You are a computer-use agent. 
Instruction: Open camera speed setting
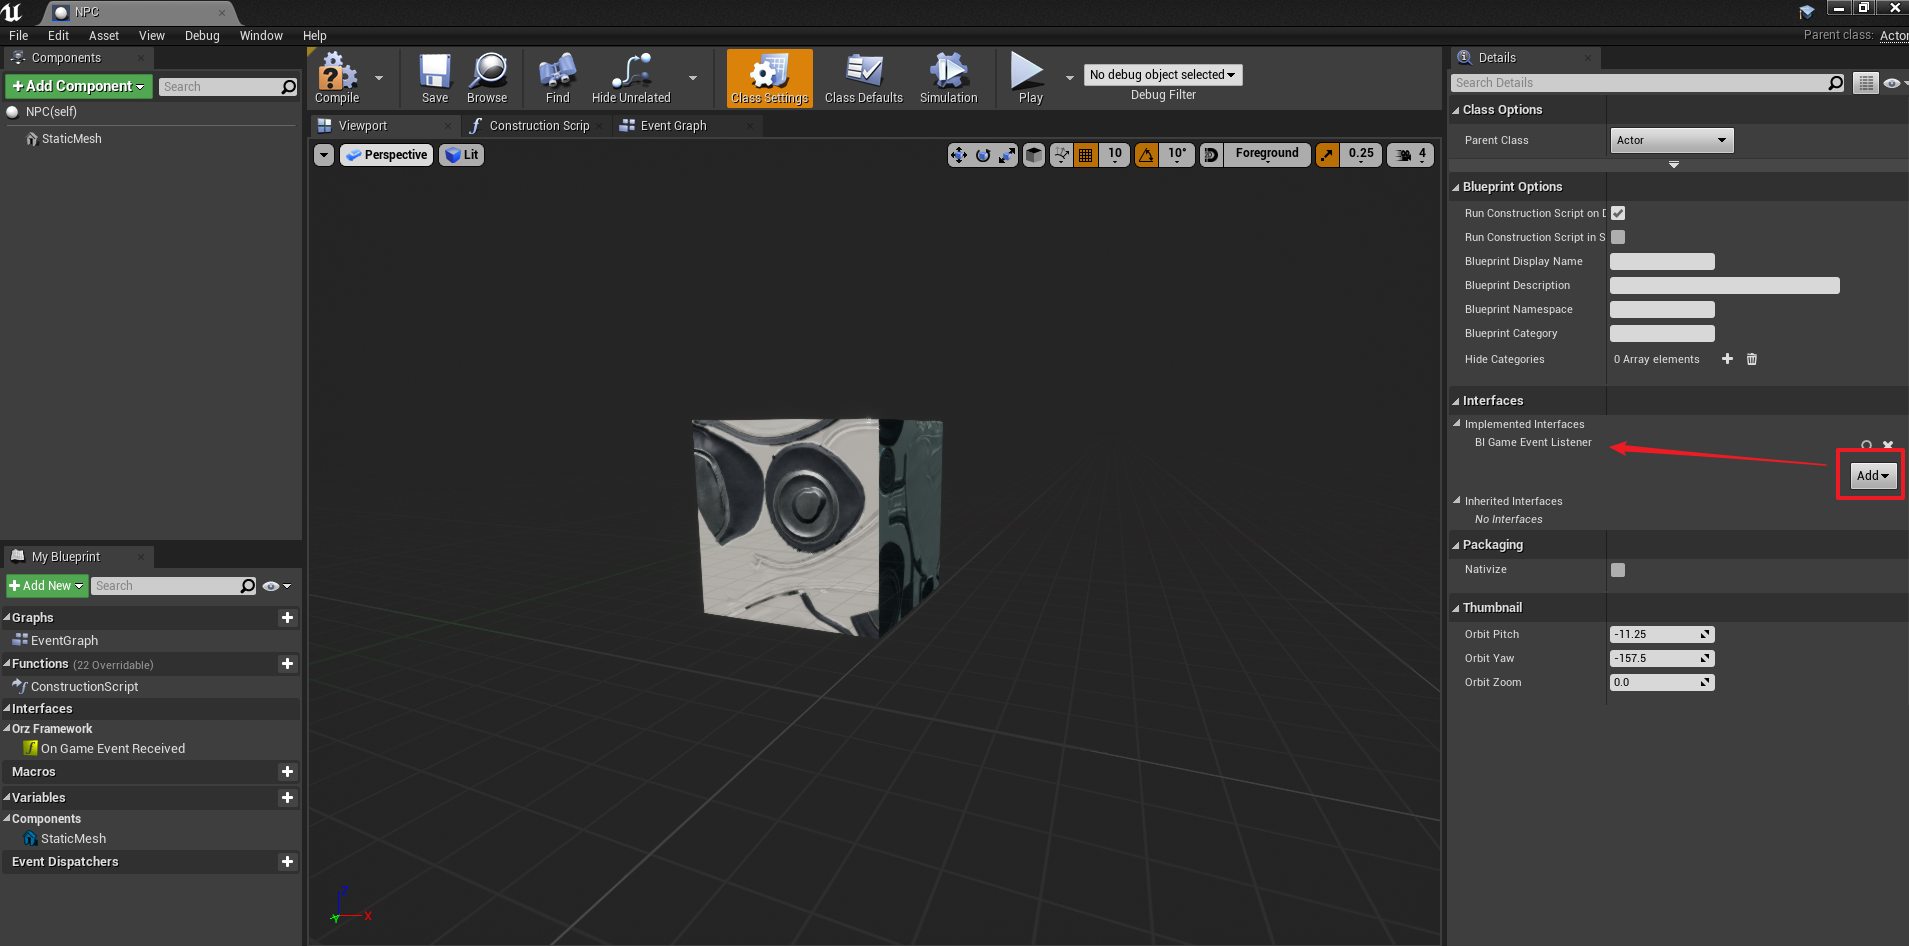click(1411, 155)
